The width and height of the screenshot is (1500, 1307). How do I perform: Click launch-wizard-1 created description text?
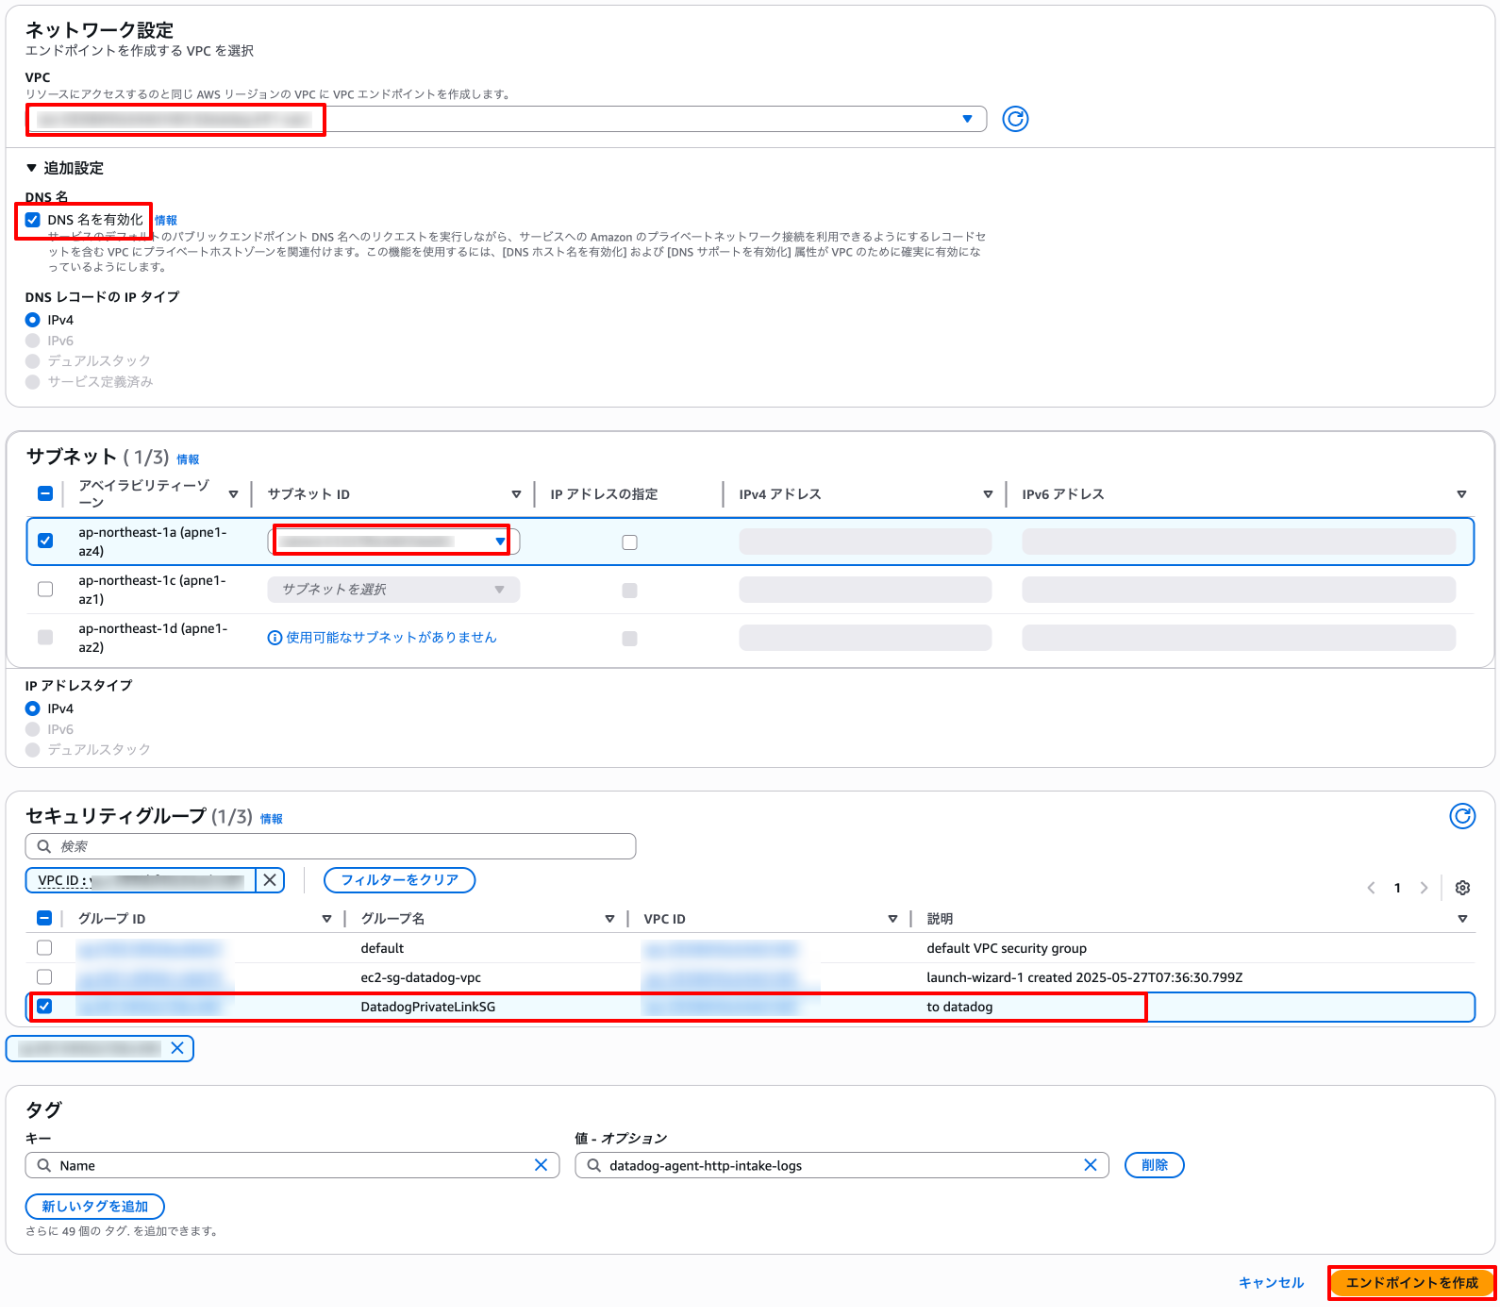1084,977
